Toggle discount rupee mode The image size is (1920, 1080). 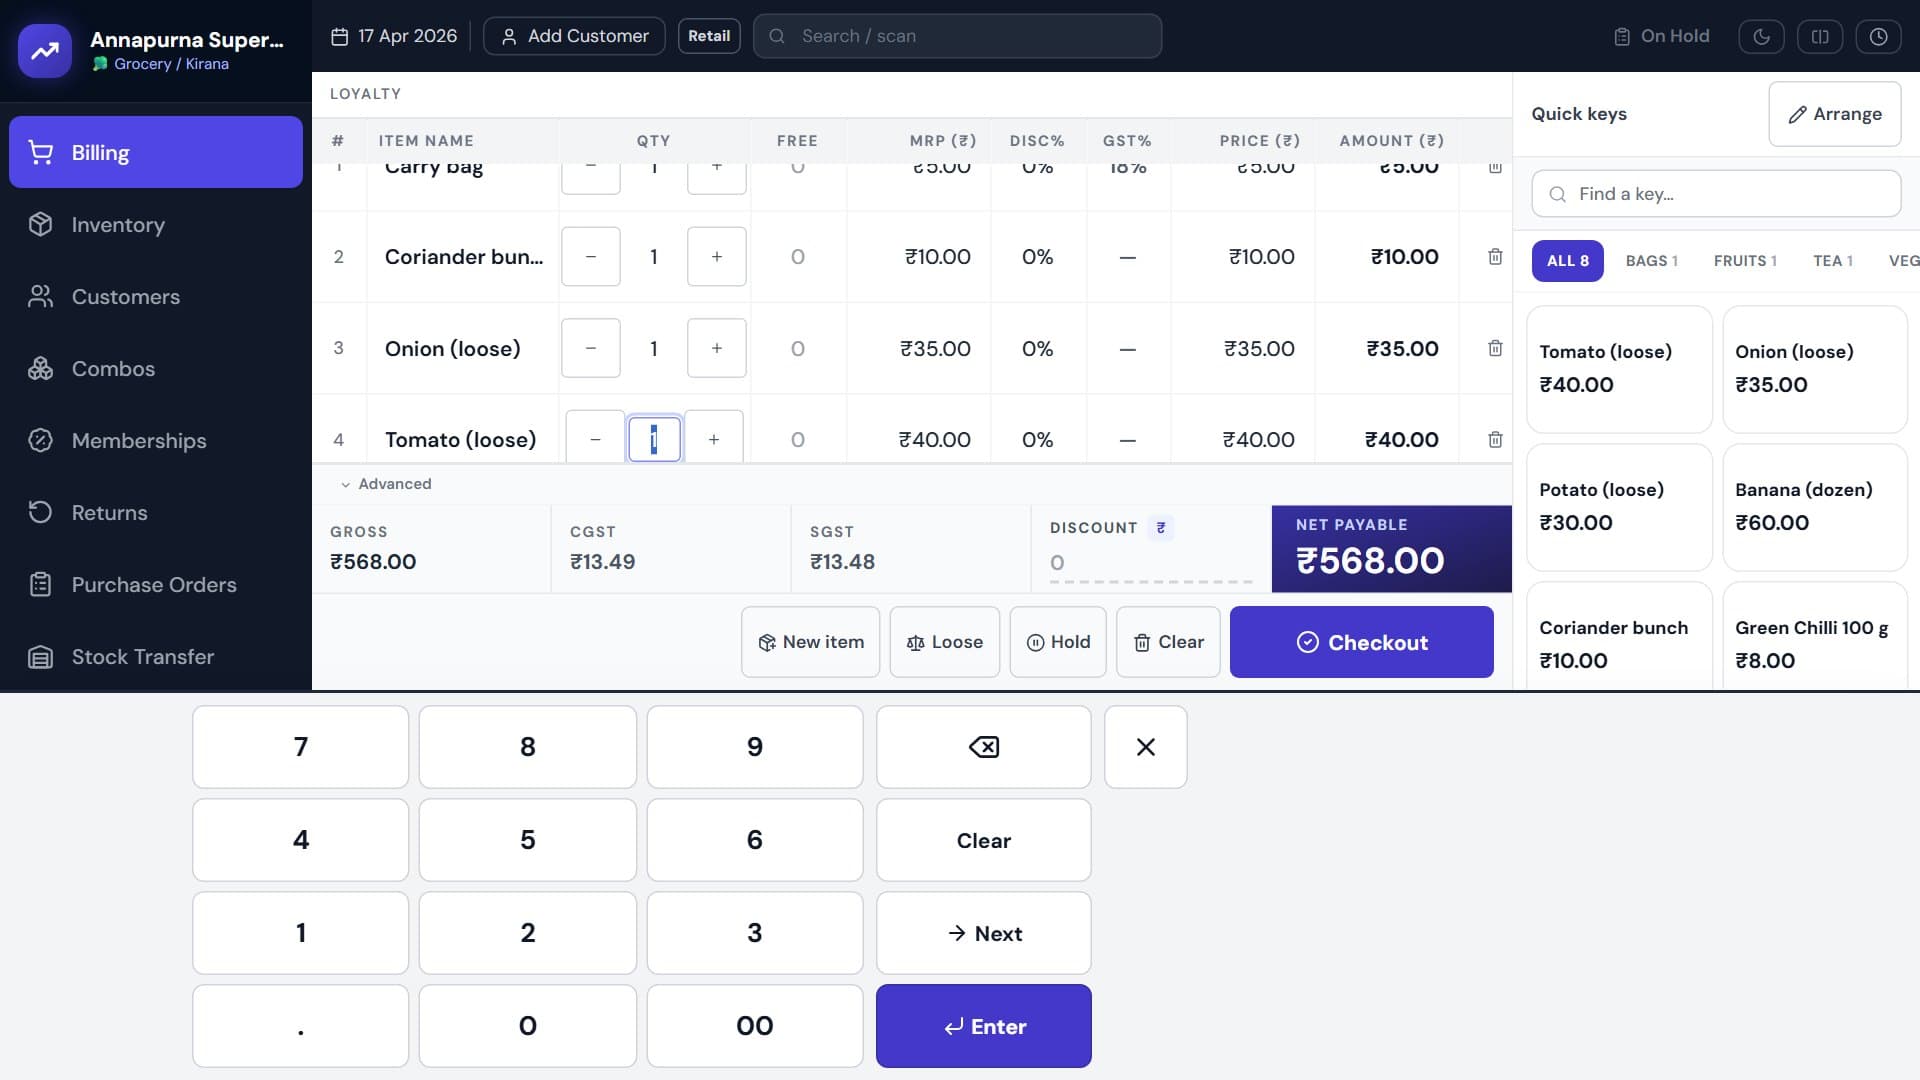click(1161, 528)
